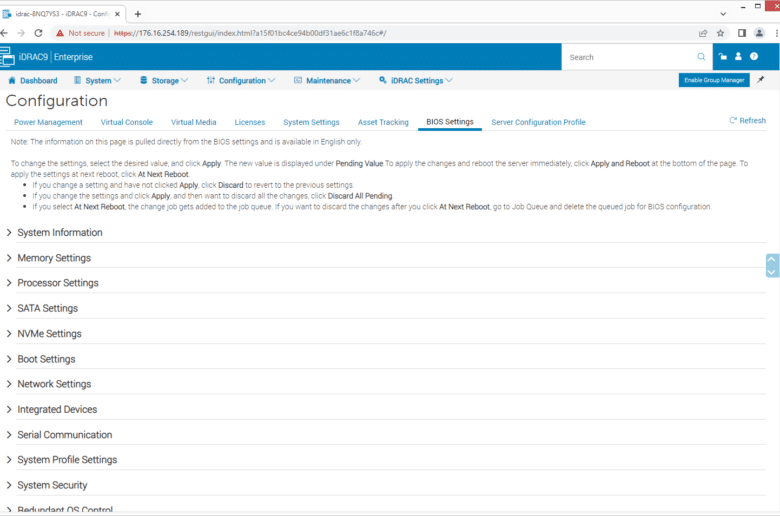
Task: Close the iDRAC9 browser tab
Action: 117,14
